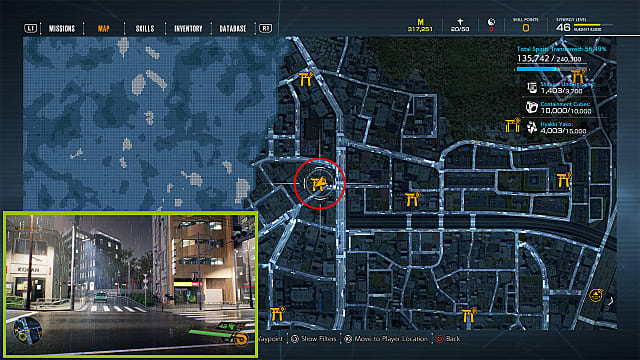Click the Hyakki Yako spirits icon

[531, 127]
